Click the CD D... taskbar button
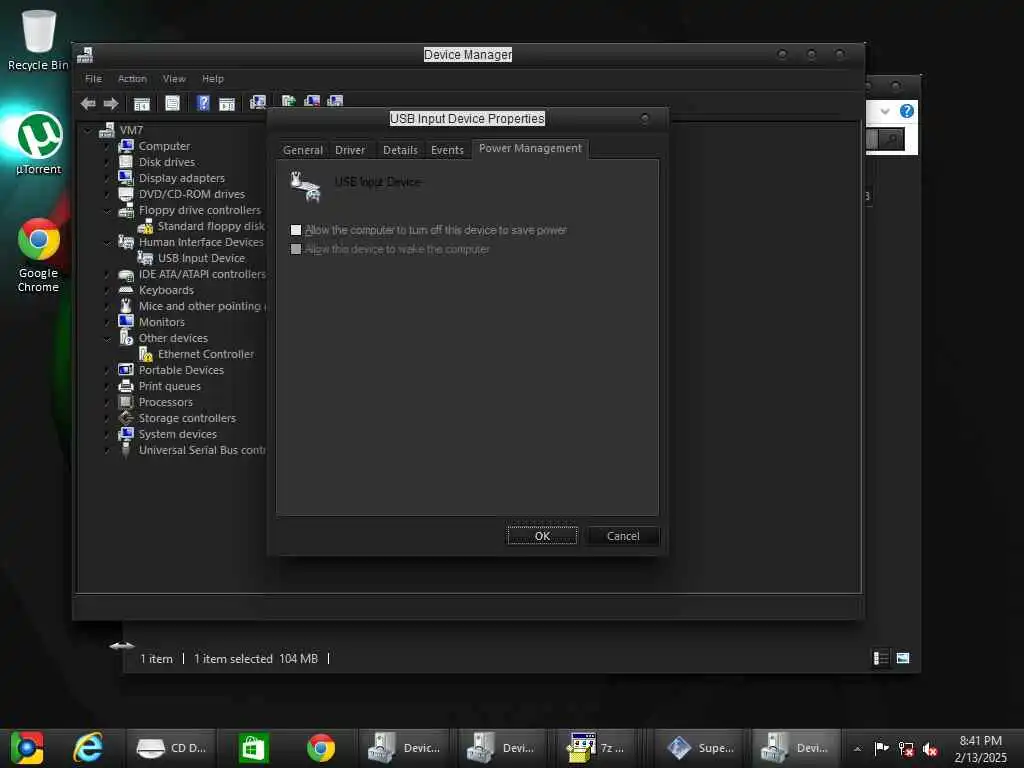Viewport: 1024px width, 768px height. coord(171,748)
